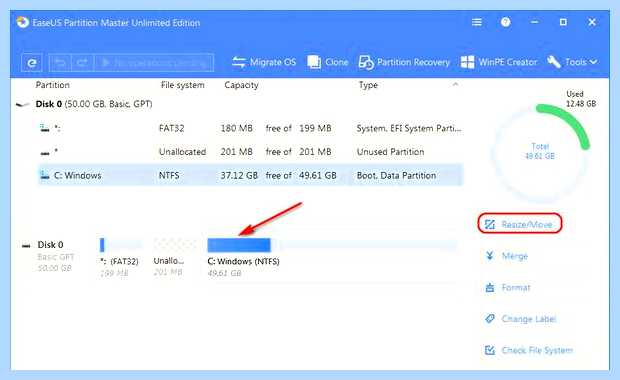Select the Unallocated block in the disk map
The image size is (620, 380).
[174, 245]
